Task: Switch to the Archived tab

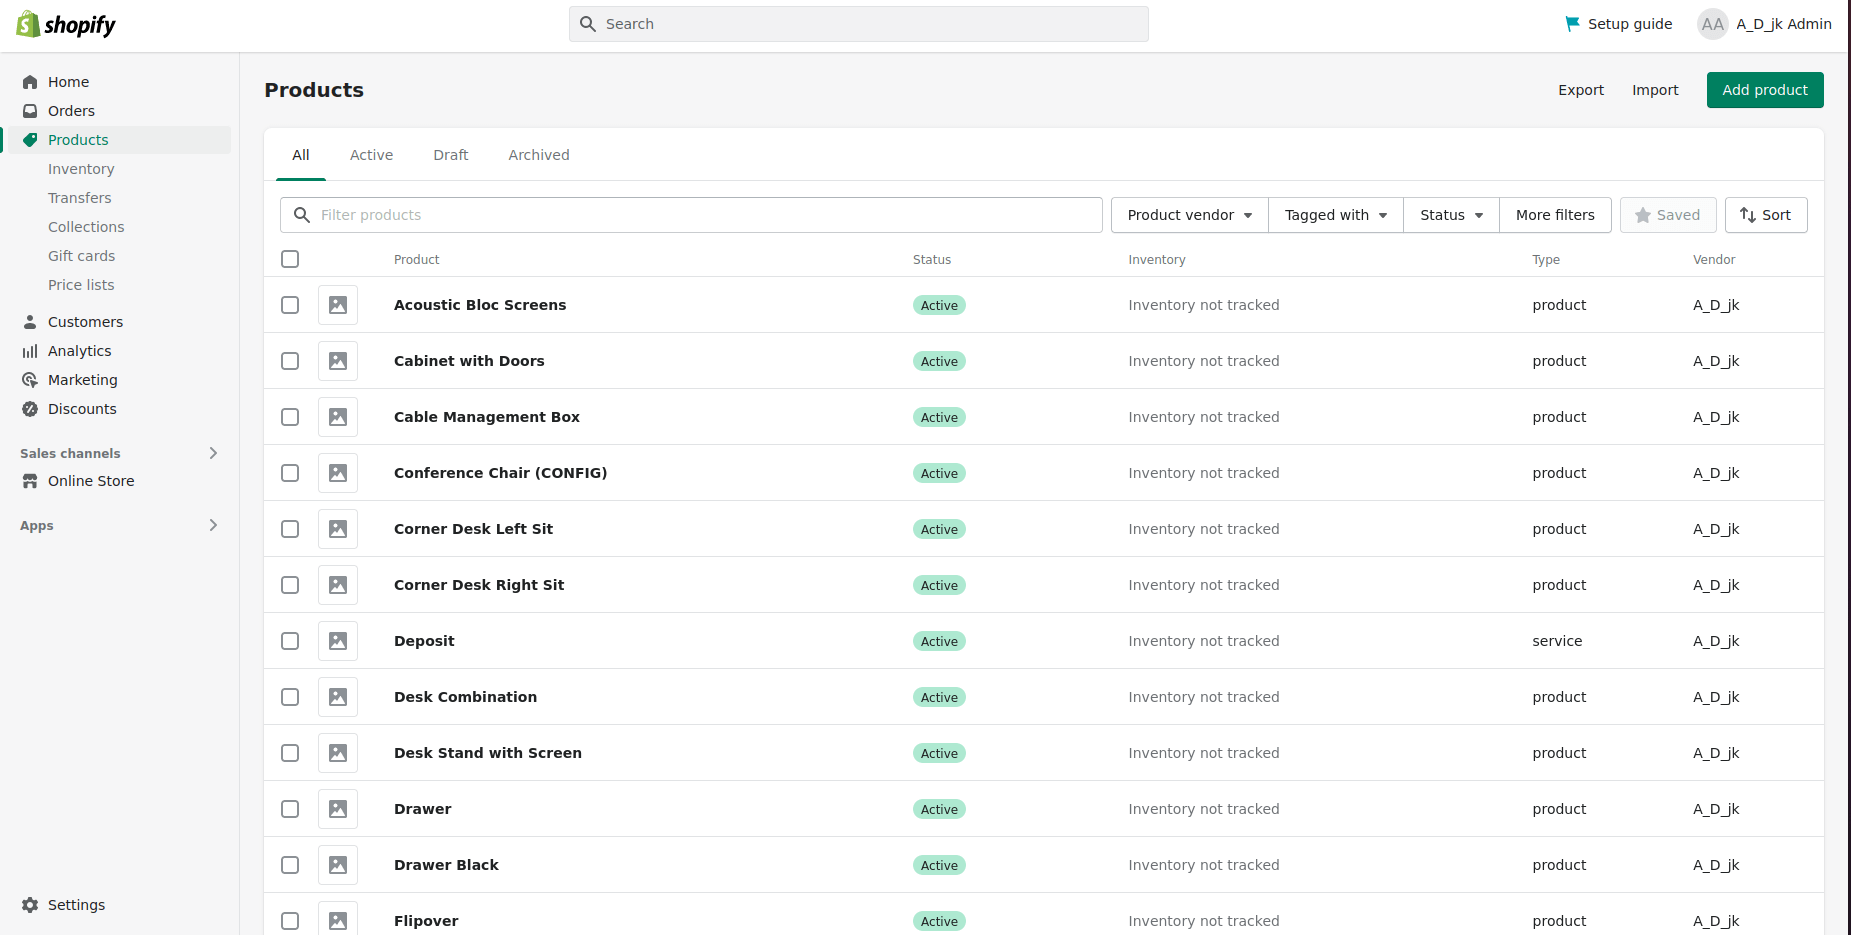Action: pyautogui.click(x=539, y=155)
